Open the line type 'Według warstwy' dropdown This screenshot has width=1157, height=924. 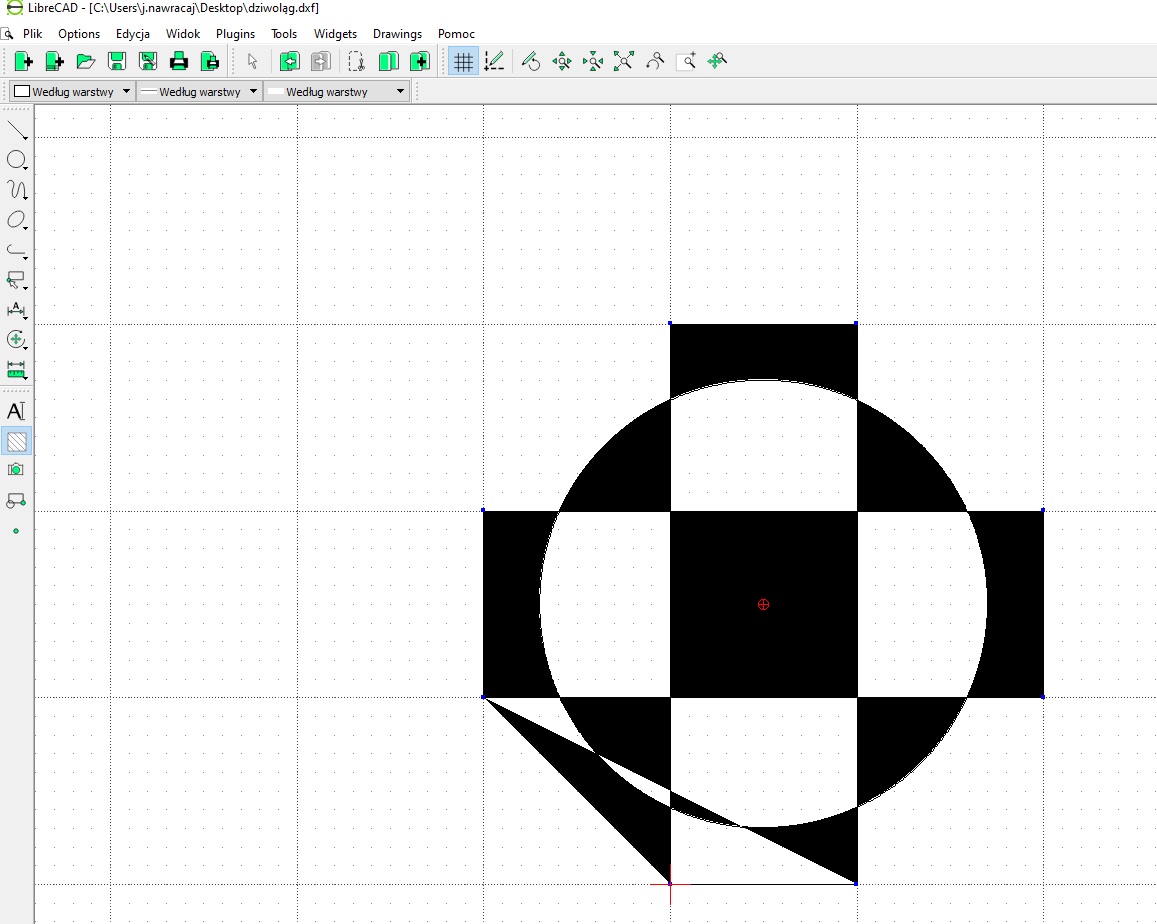336,92
